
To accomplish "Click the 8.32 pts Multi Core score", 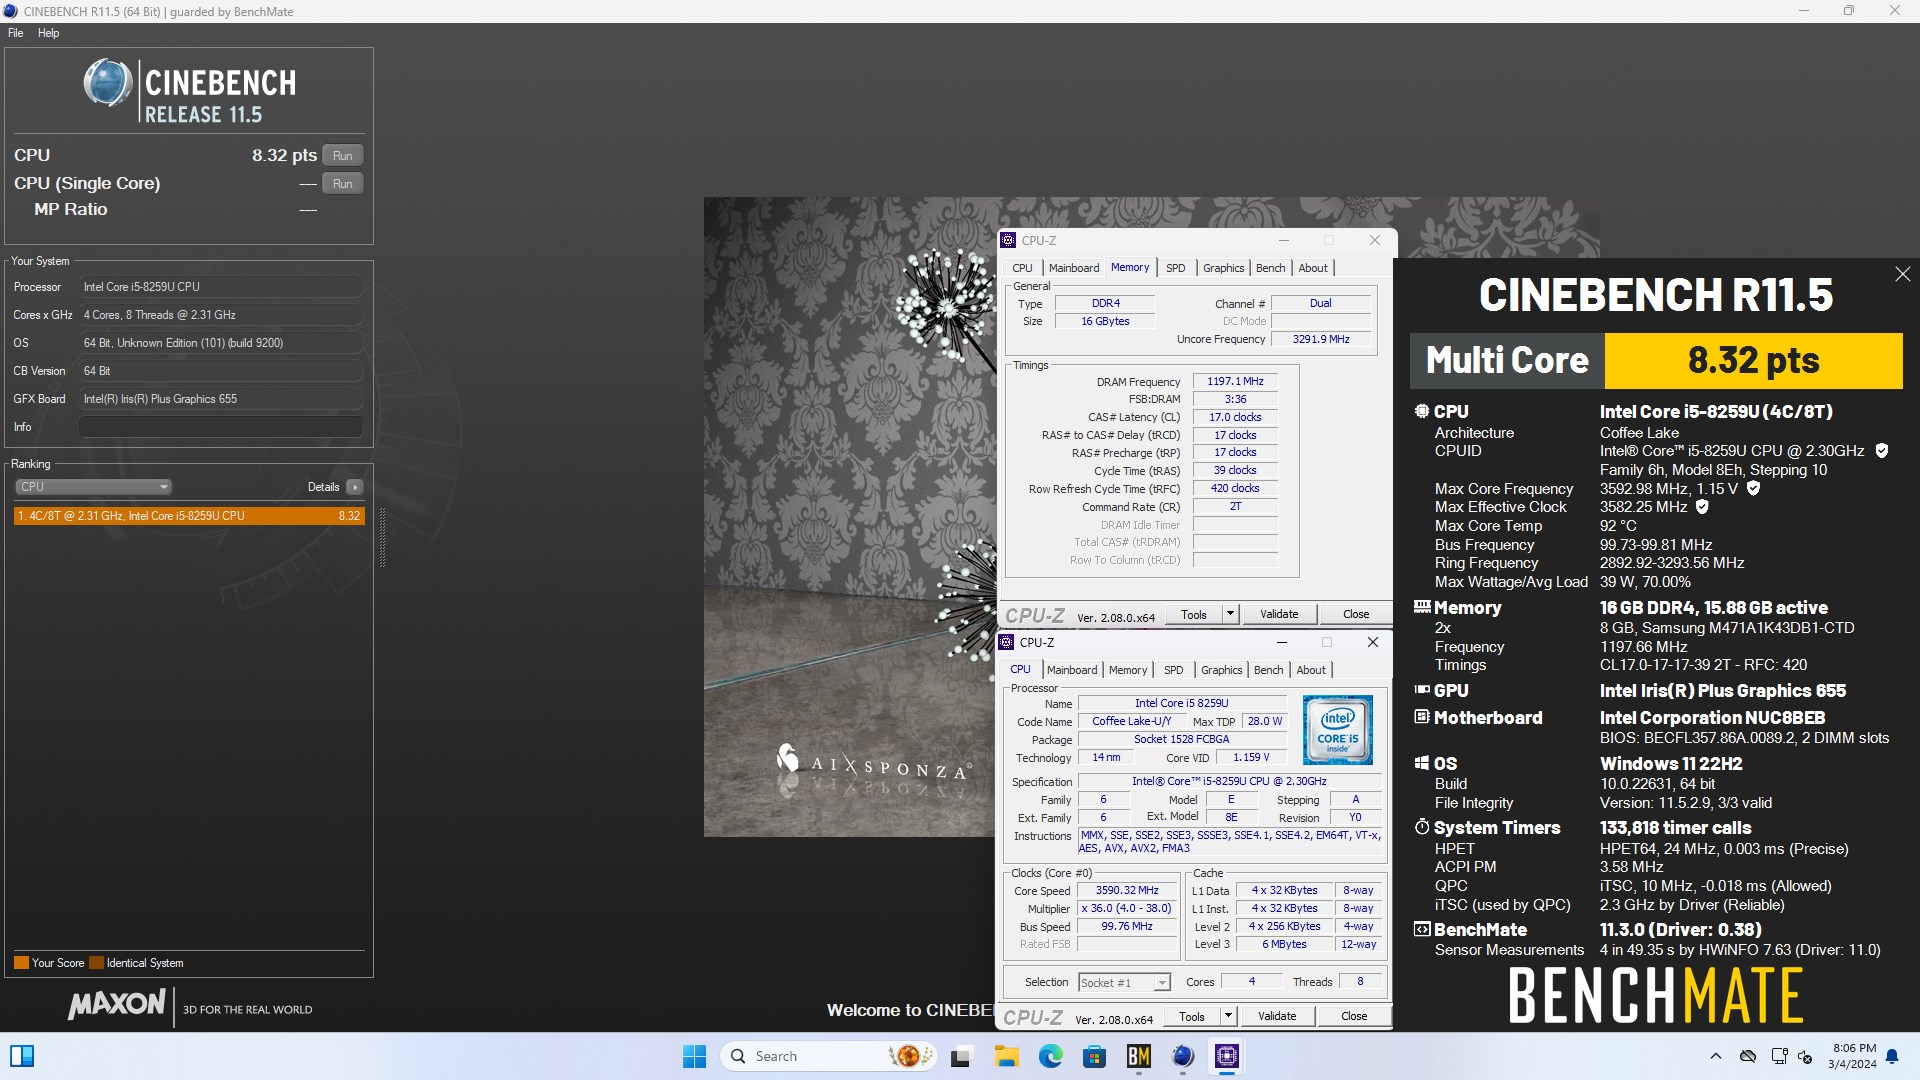I will [1753, 360].
